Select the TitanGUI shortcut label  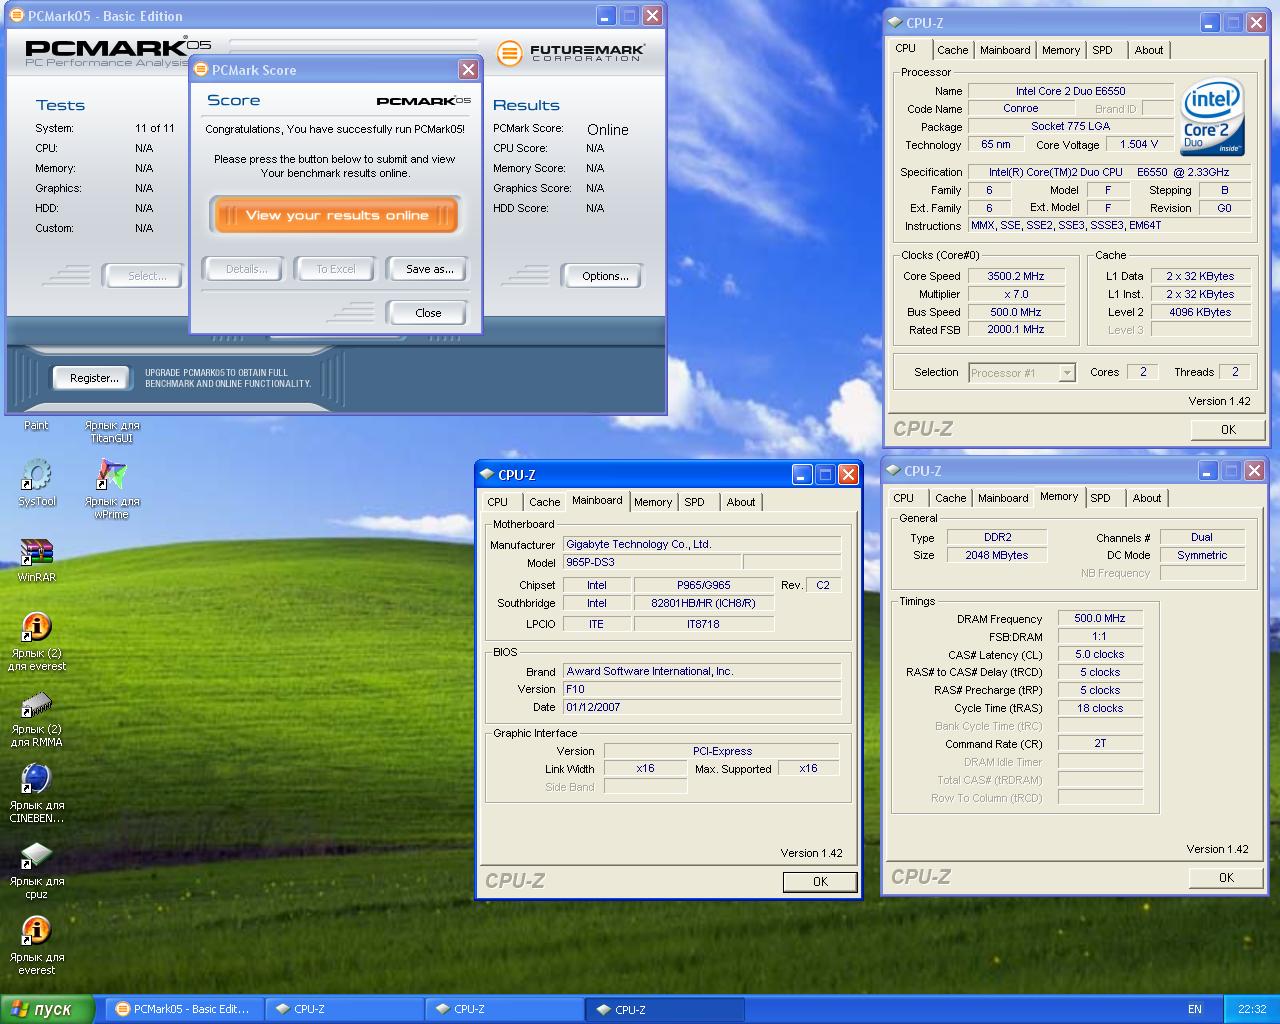point(112,431)
